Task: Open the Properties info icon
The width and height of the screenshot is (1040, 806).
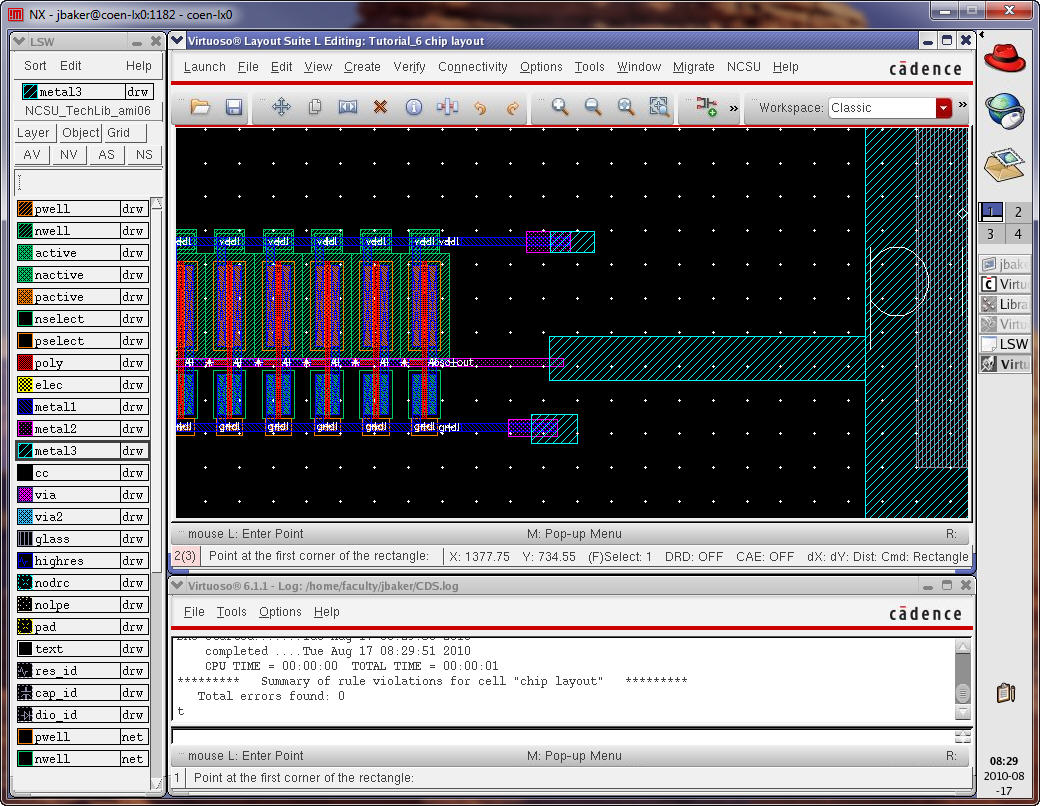Action: pyautogui.click(x=413, y=107)
